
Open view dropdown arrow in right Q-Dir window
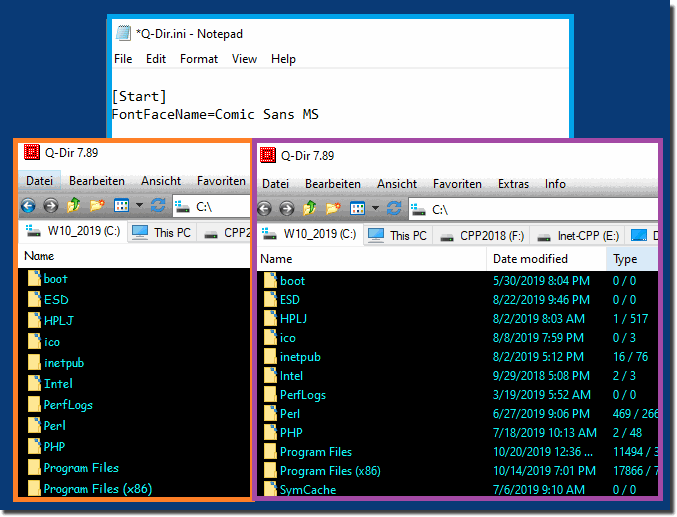(x=375, y=209)
